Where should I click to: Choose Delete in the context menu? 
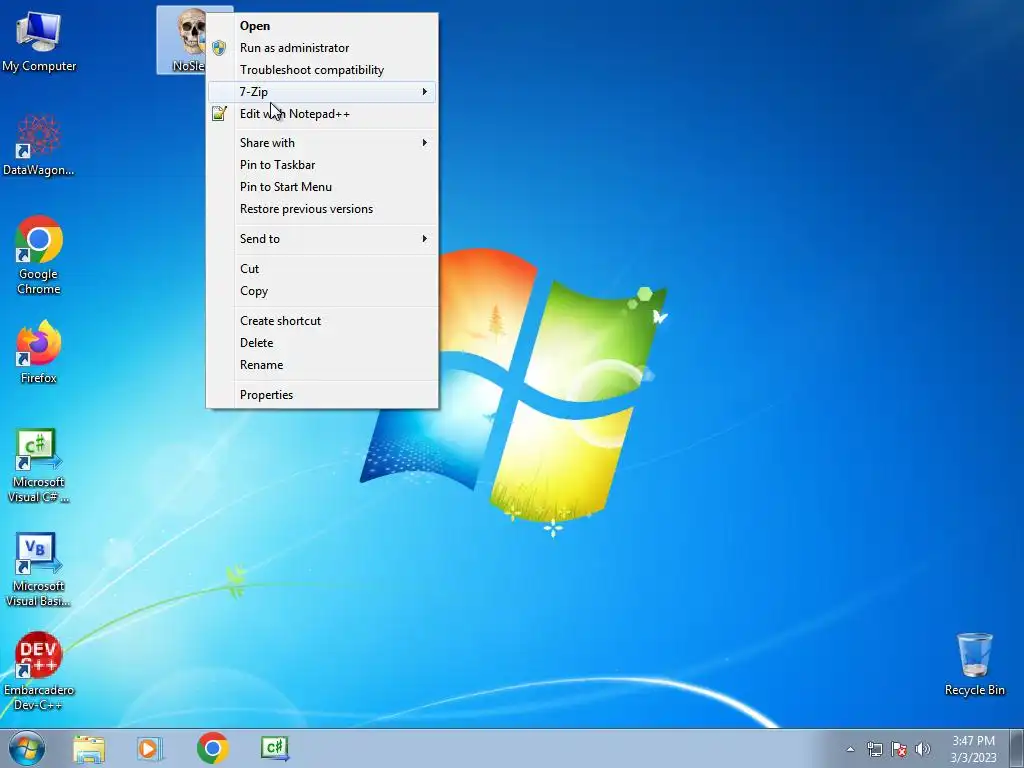(322, 343)
